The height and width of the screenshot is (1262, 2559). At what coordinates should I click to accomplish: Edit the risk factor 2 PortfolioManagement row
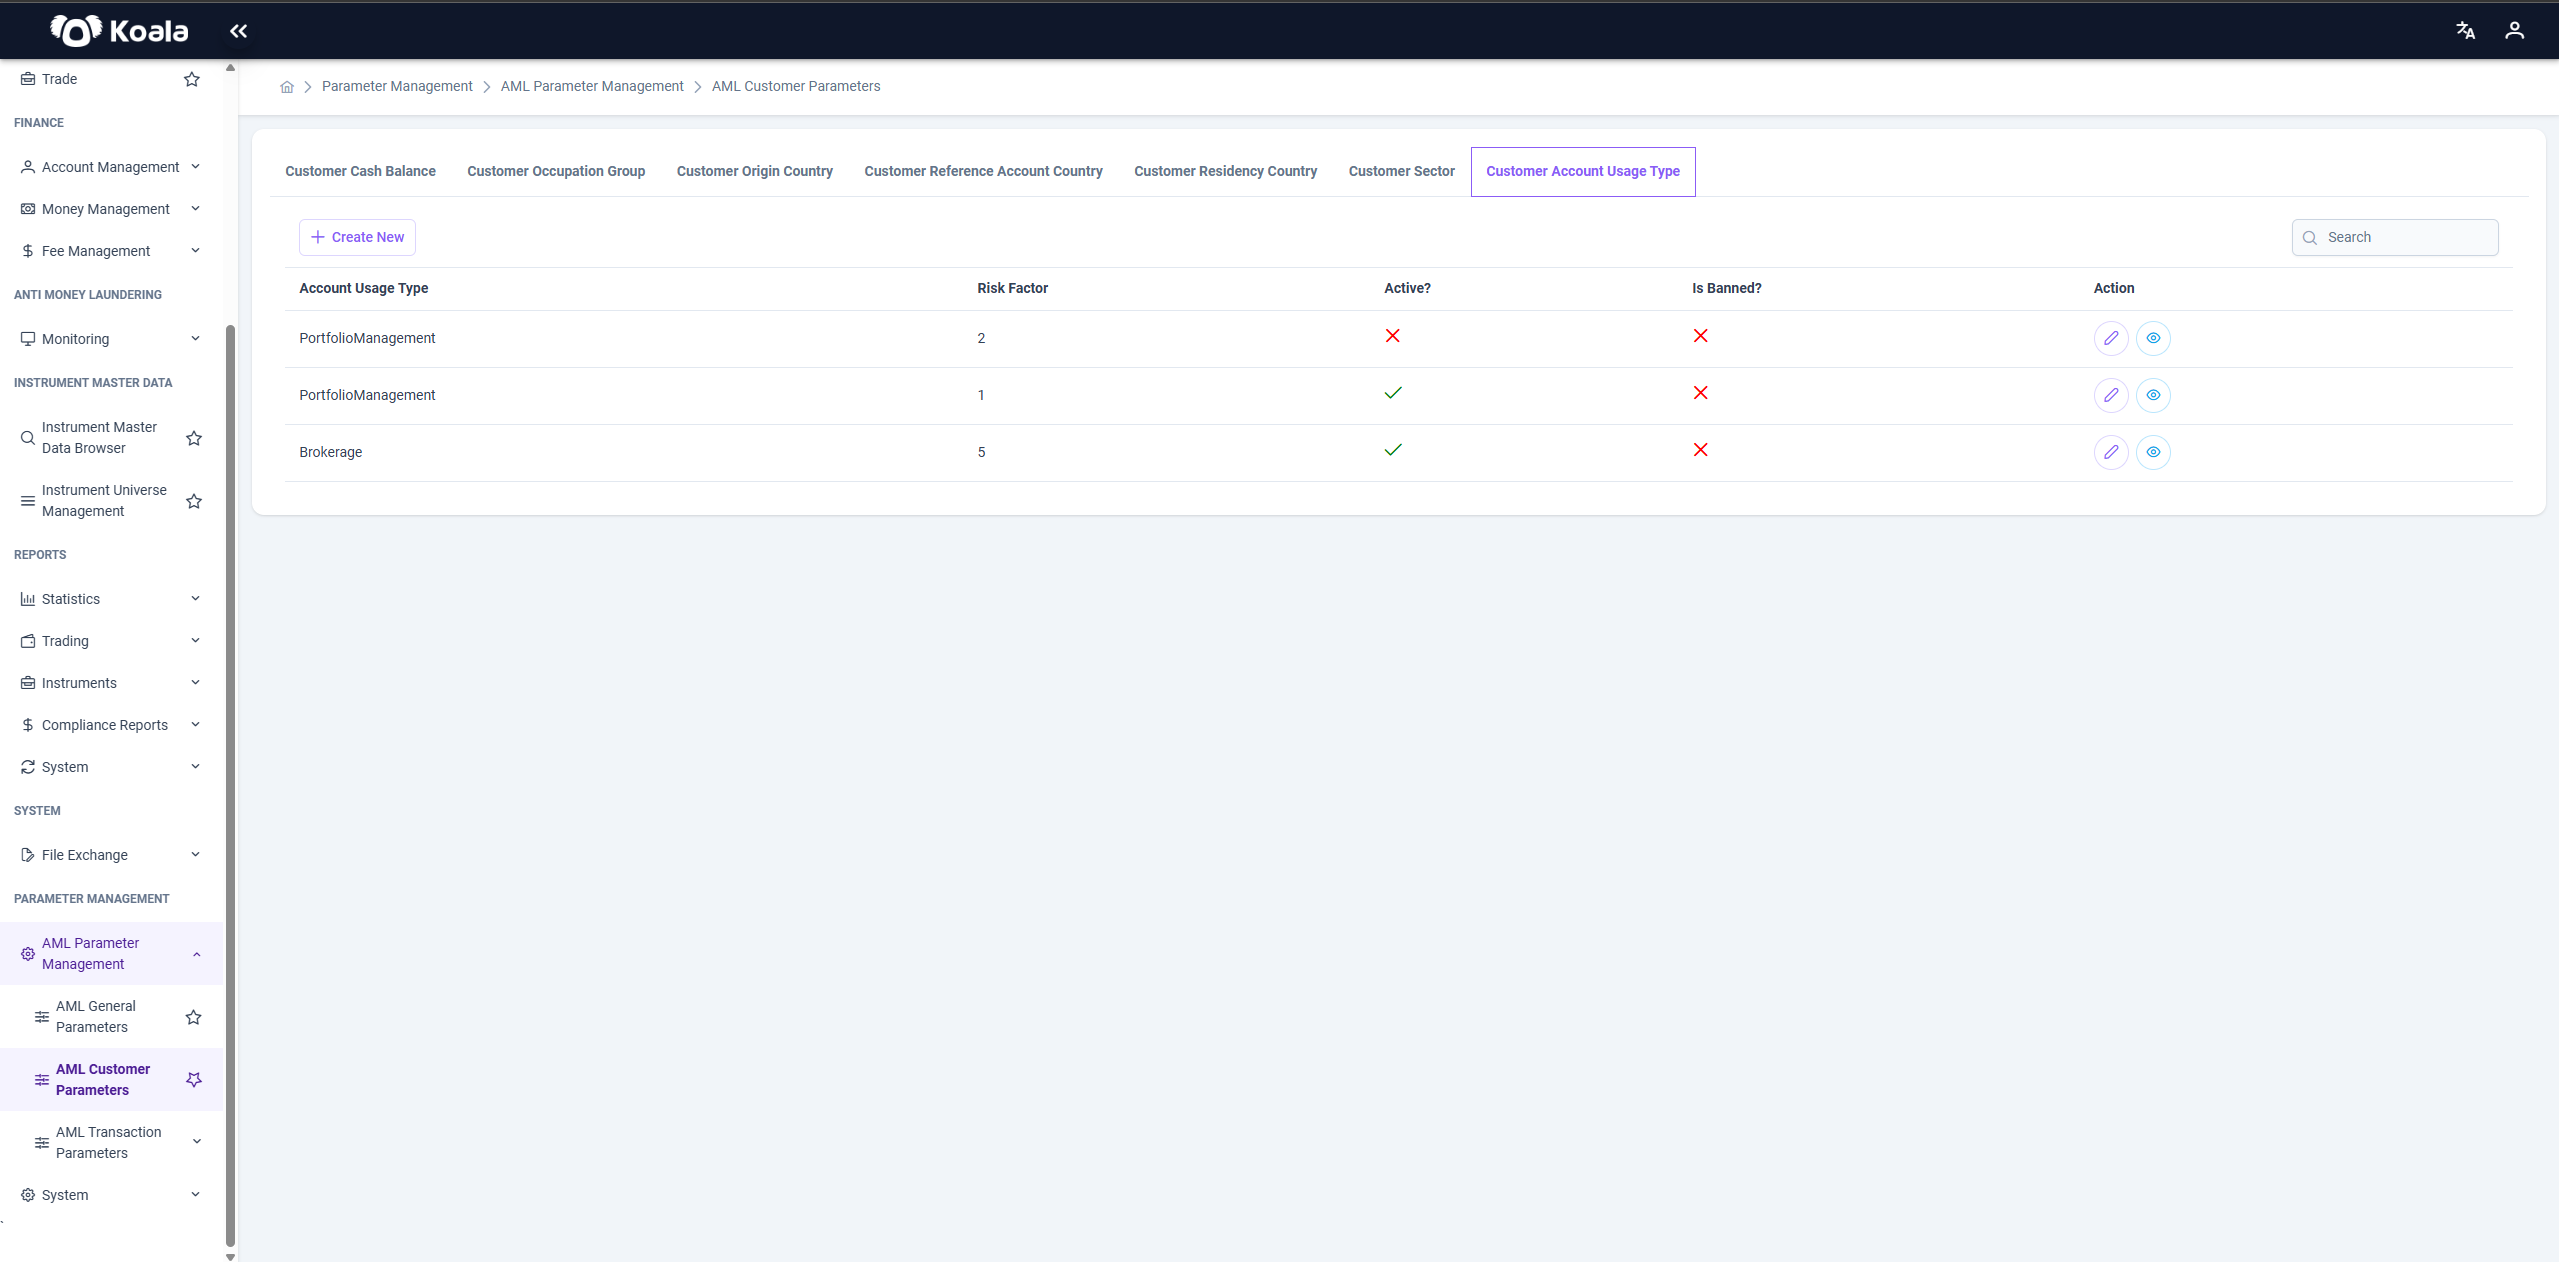(2110, 338)
